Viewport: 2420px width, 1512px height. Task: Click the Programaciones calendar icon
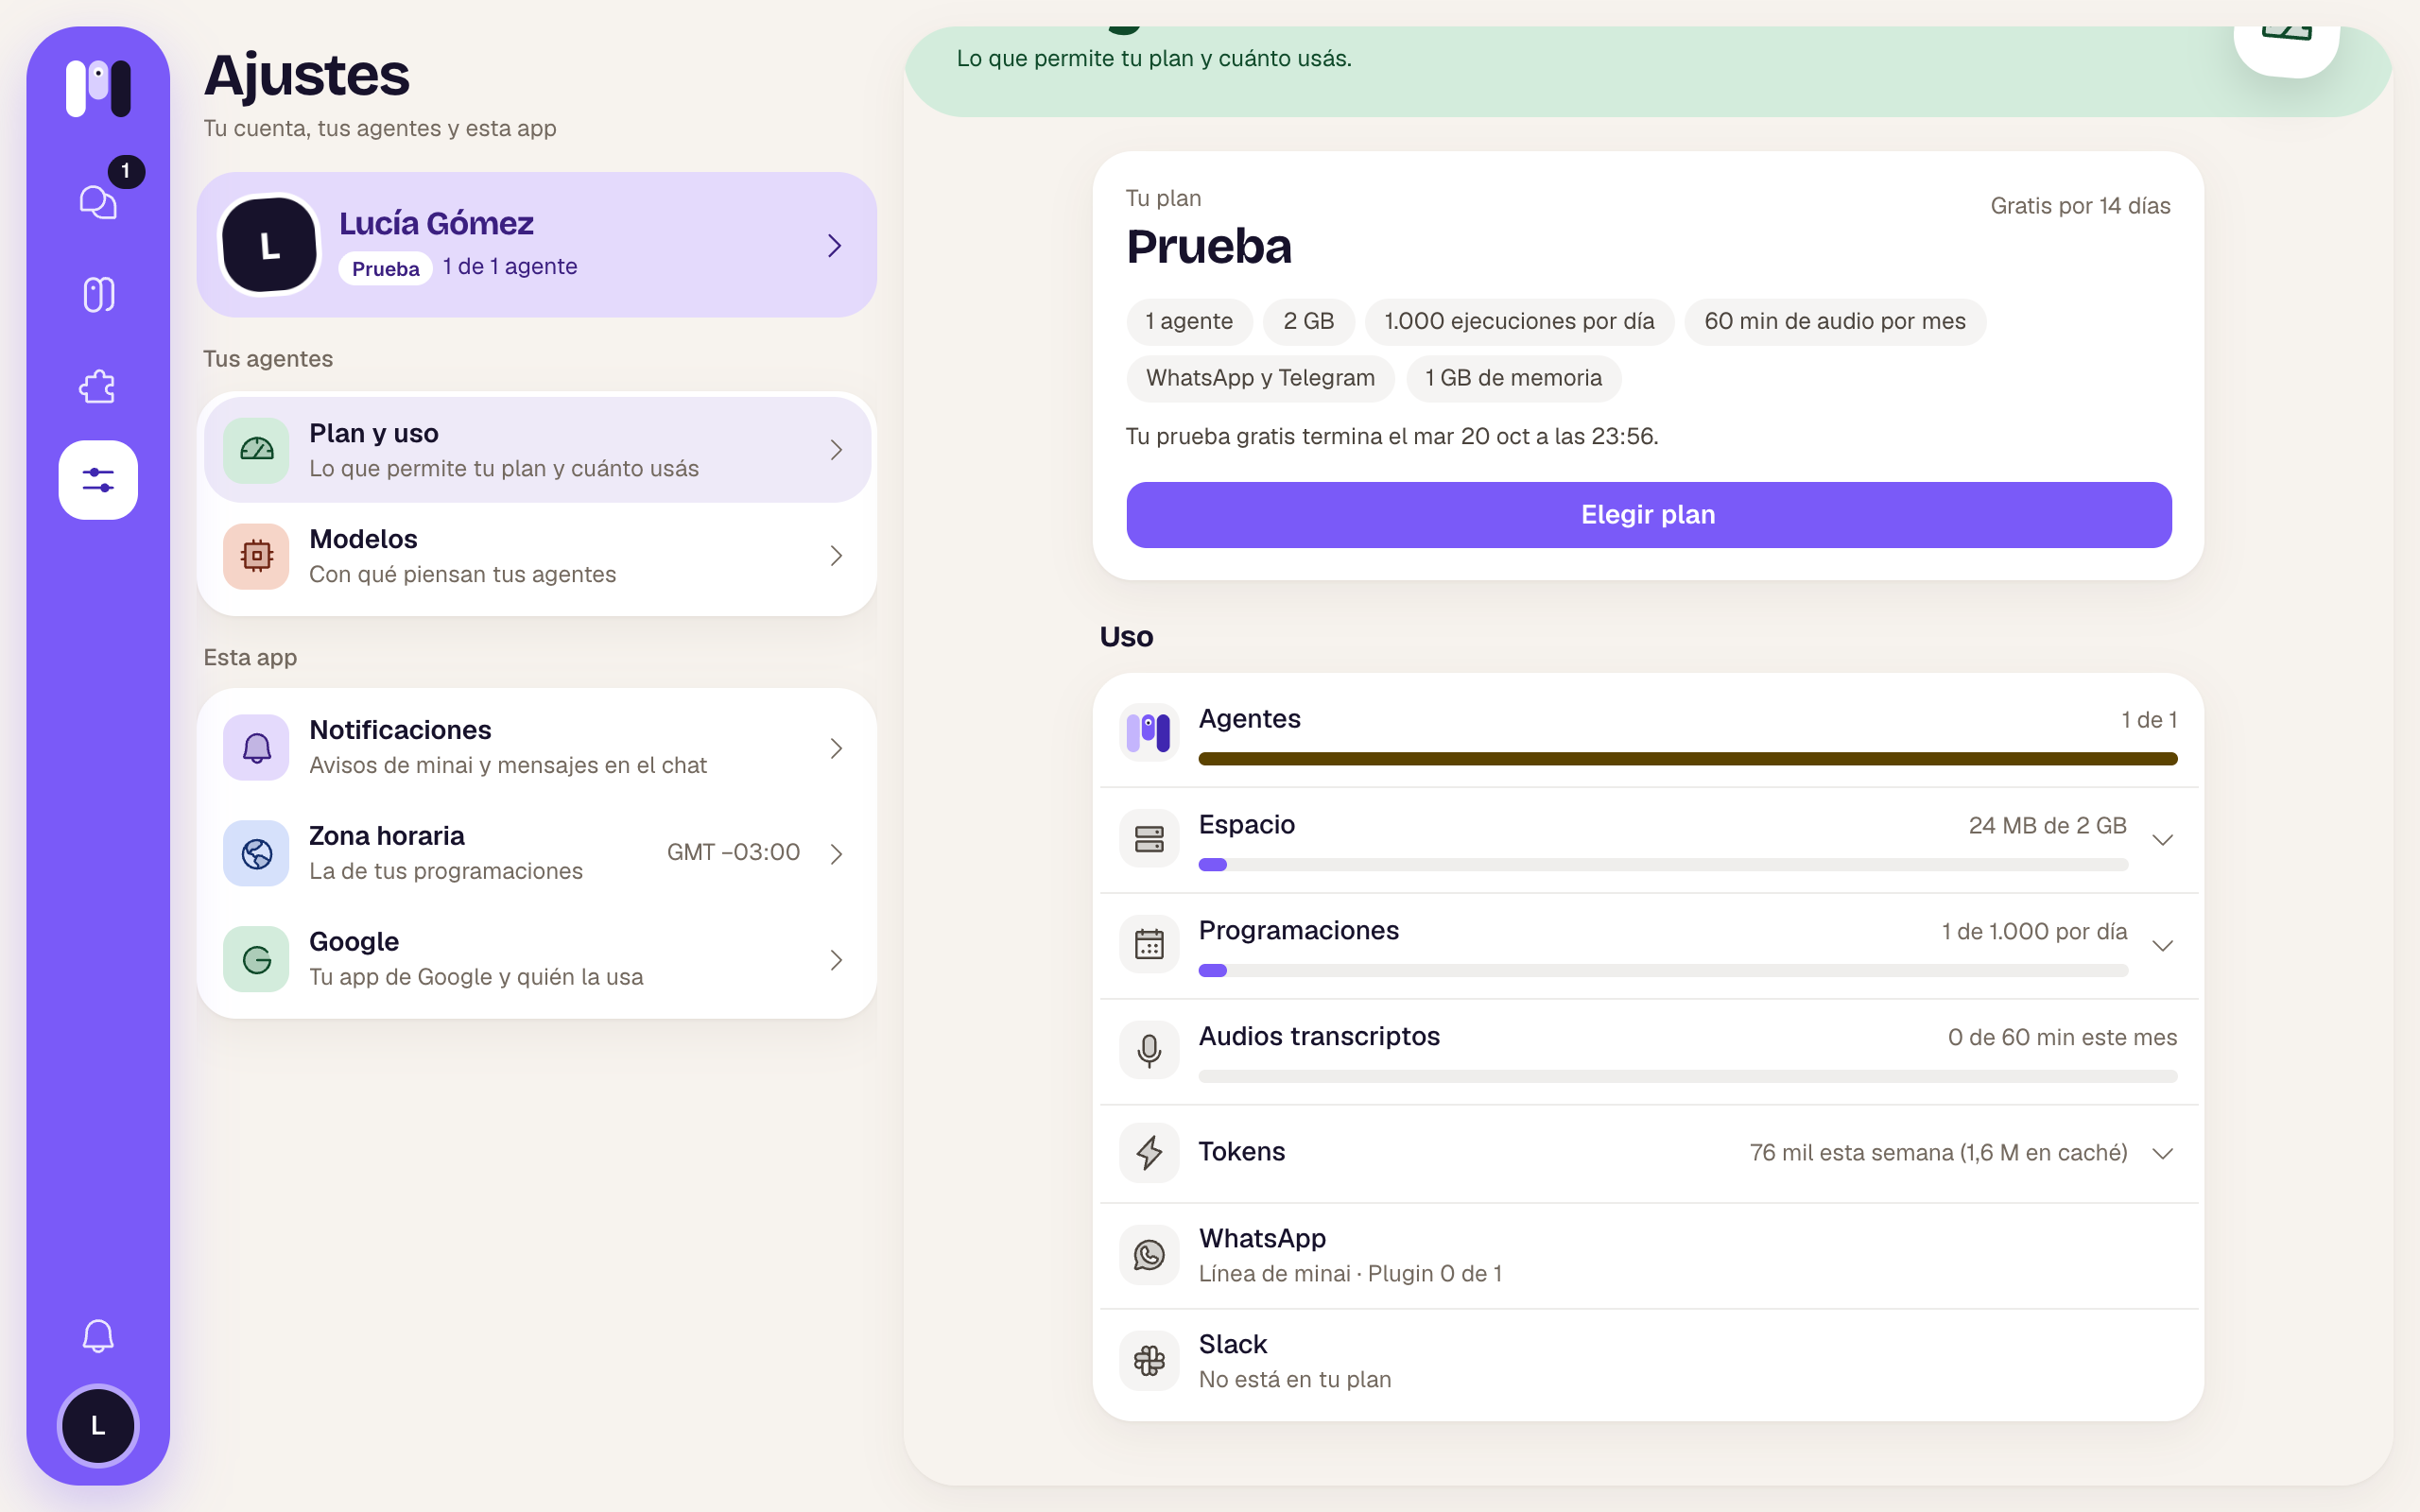click(x=1149, y=944)
